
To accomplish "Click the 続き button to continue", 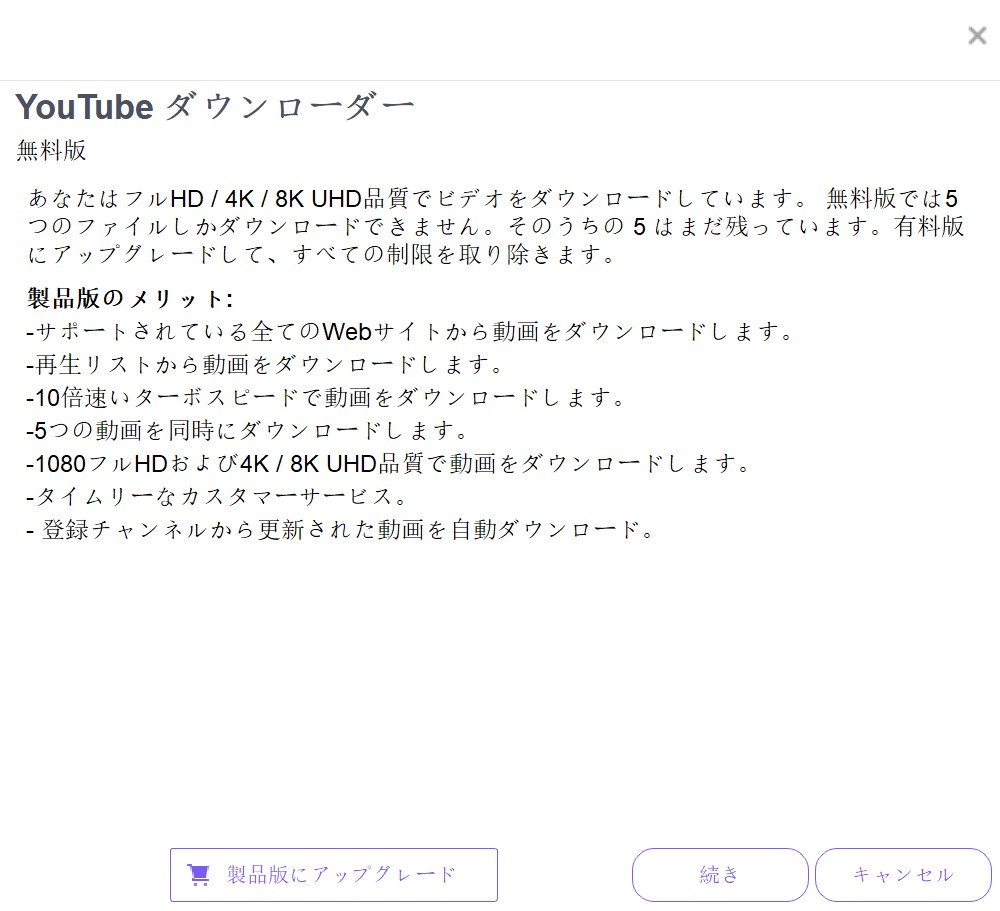I will point(720,875).
